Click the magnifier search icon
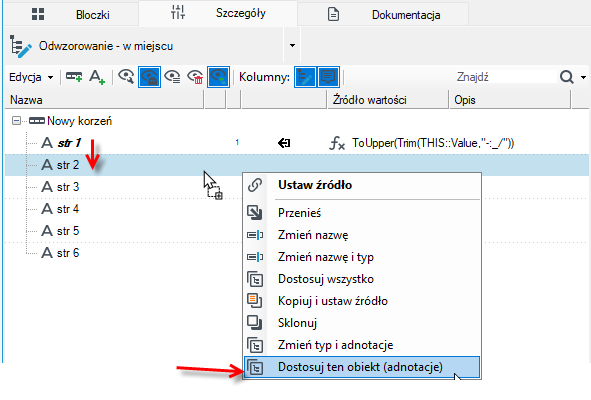The width and height of the screenshot is (591, 400). click(567, 77)
